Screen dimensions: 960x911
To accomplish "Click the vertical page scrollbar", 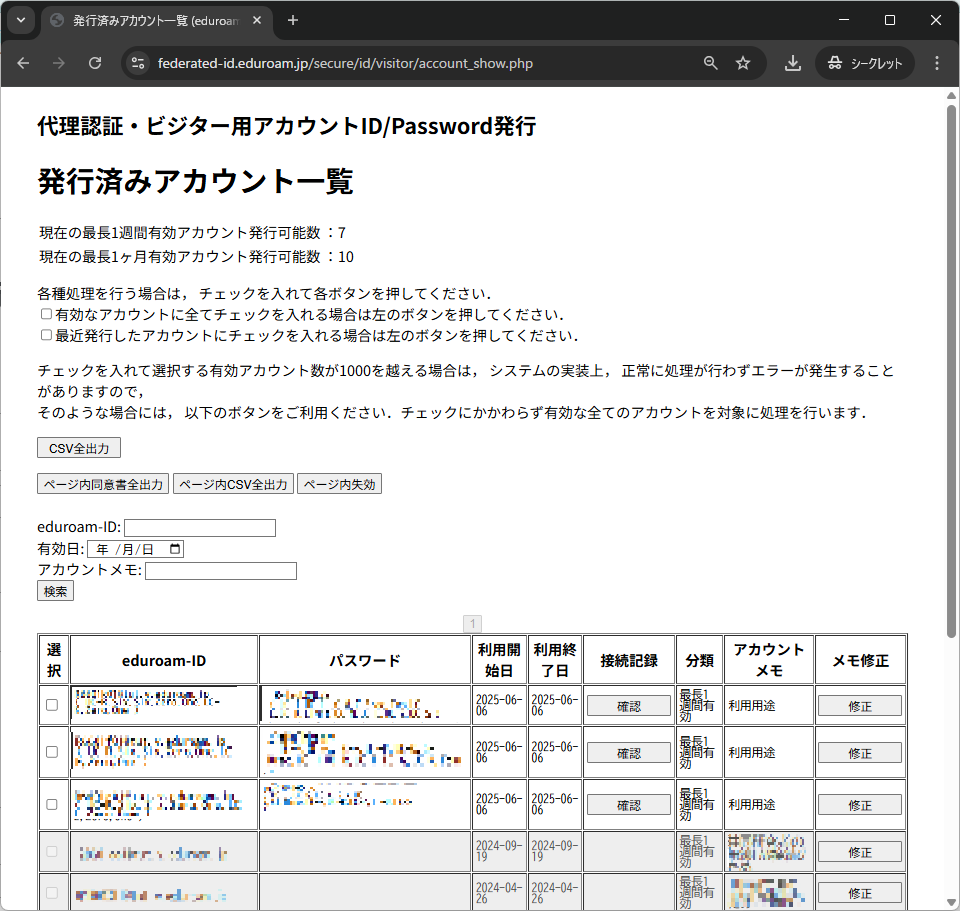I will (951, 370).
